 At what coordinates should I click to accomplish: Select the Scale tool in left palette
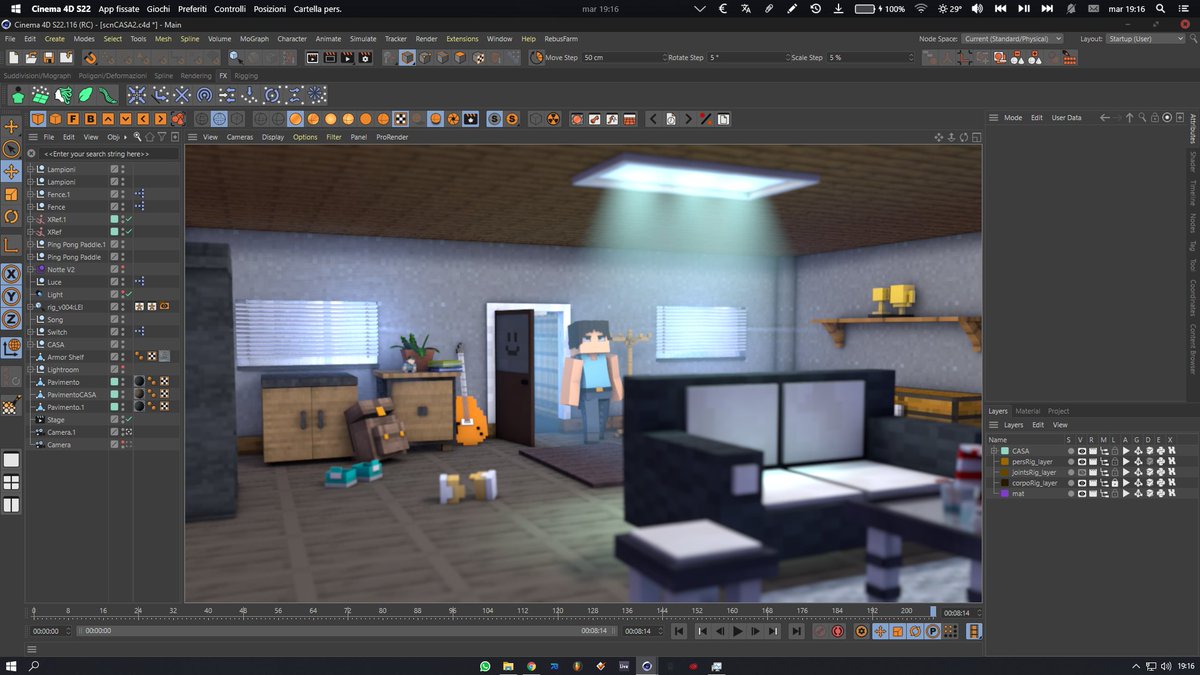[12, 194]
